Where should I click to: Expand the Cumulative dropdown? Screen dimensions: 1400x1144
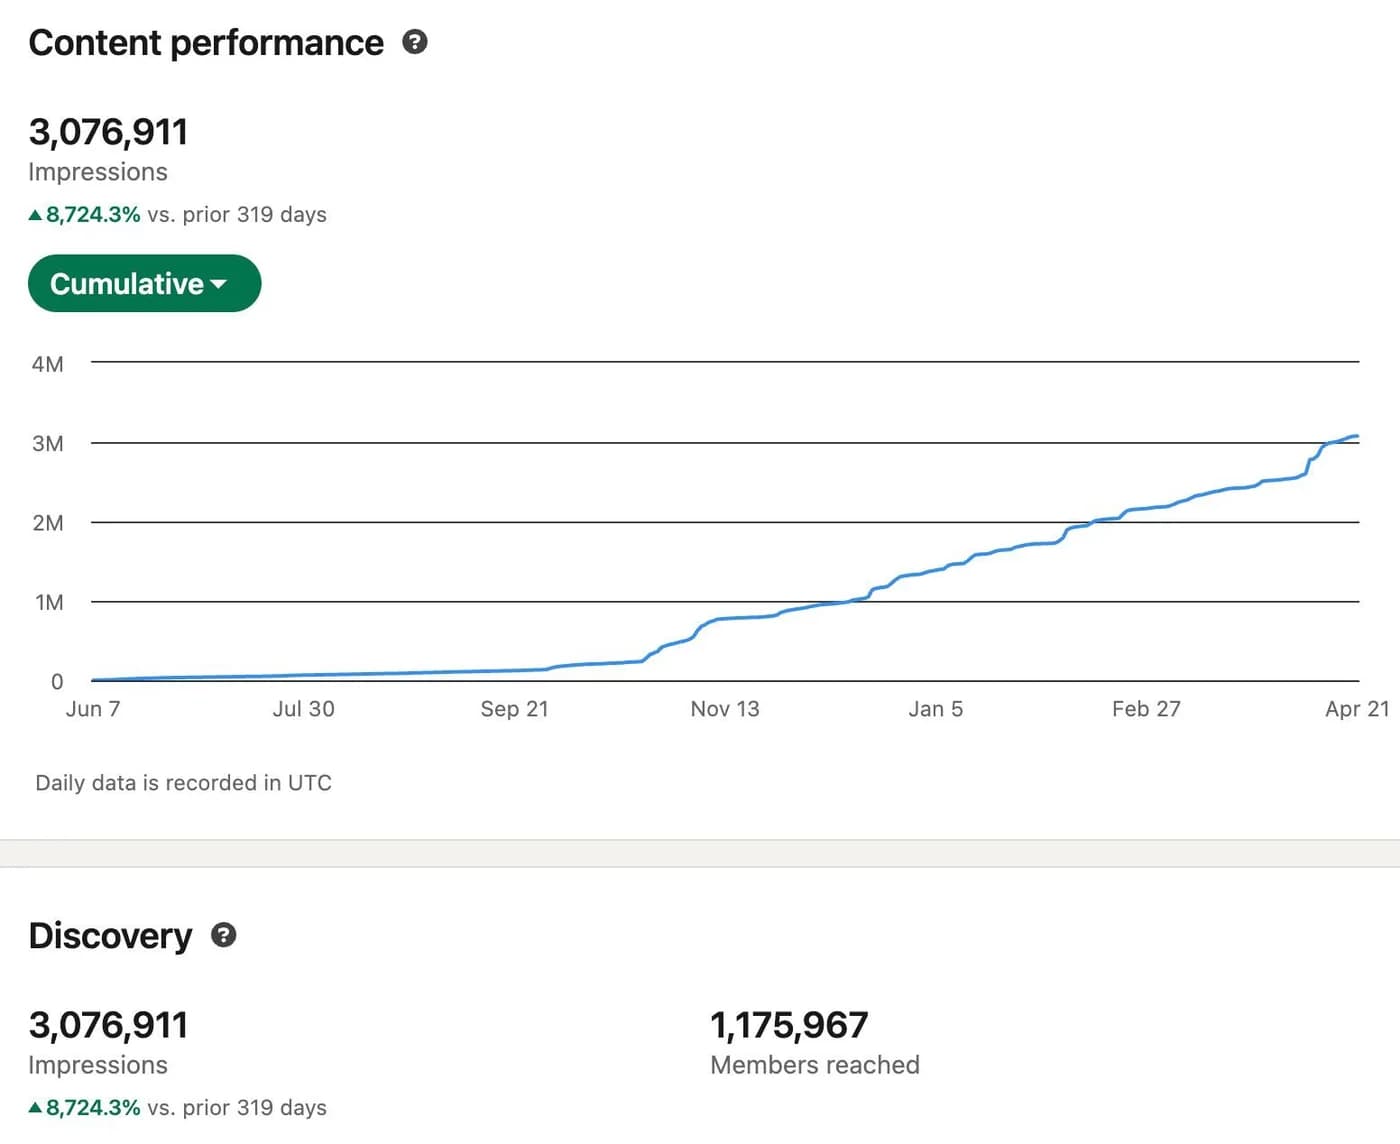tap(144, 284)
